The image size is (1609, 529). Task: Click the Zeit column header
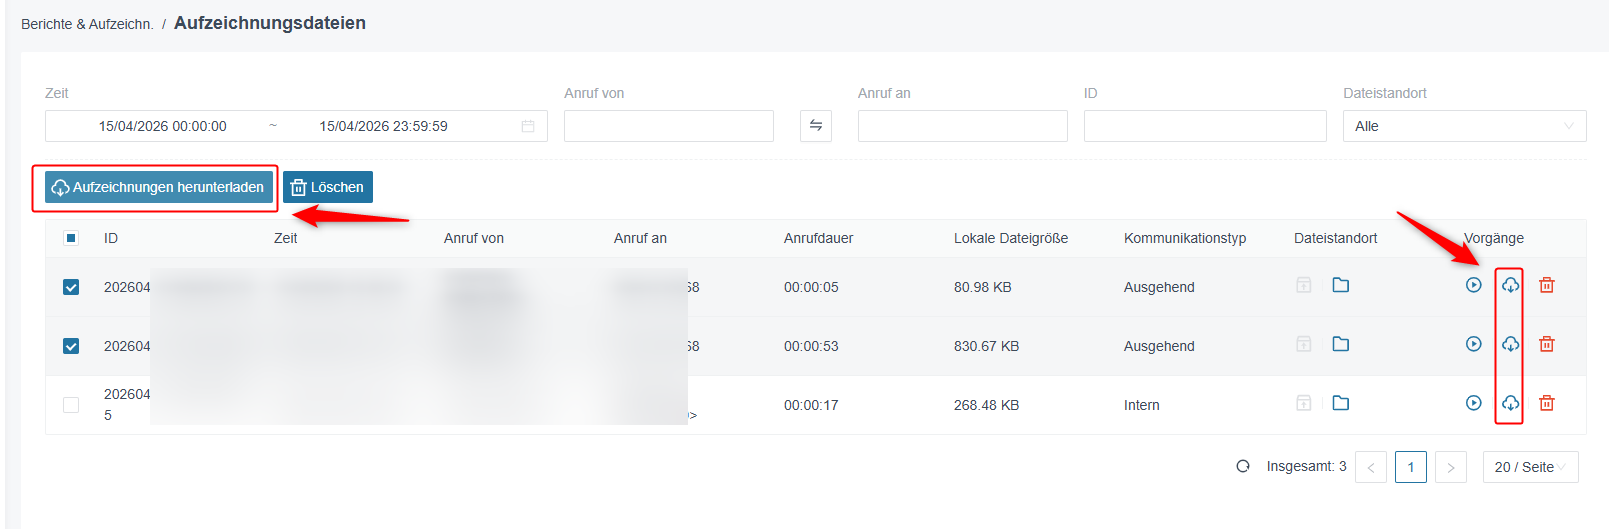coord(286,238)
